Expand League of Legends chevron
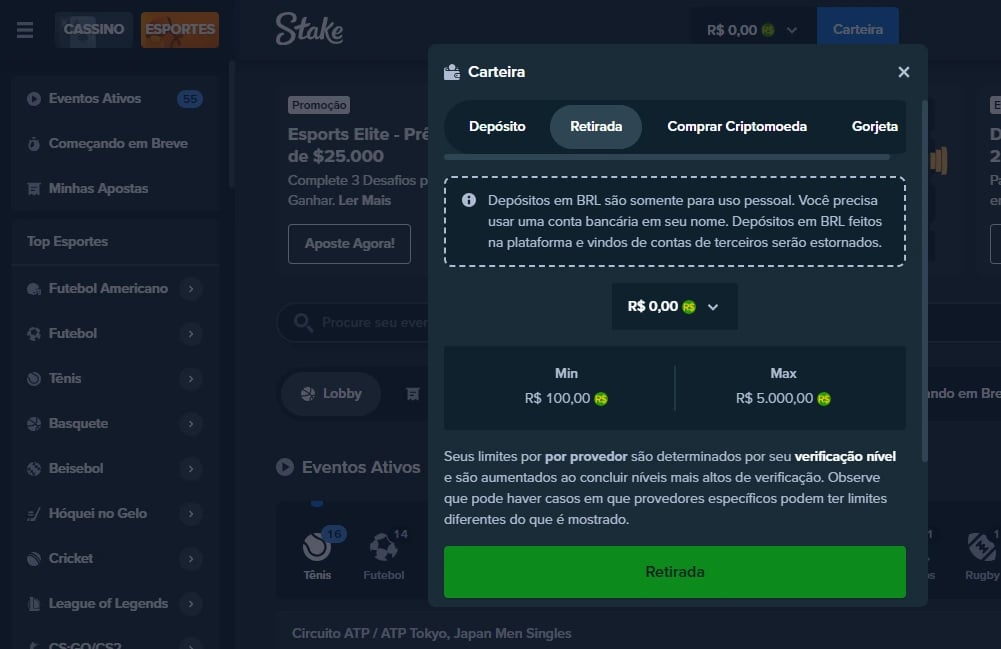Image resolution: width=1001 pixels, height=649 pixels. pyautogui.click(x=190, y=604)
